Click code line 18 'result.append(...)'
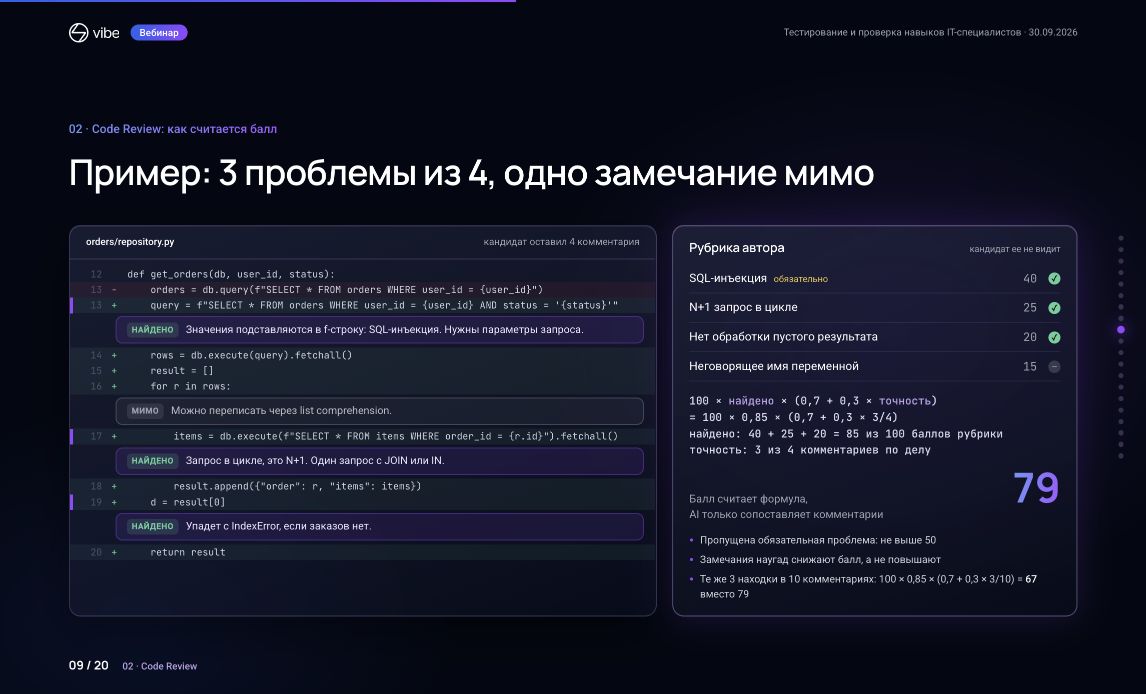Viewport: 1146px width, 694px height. 363,486
